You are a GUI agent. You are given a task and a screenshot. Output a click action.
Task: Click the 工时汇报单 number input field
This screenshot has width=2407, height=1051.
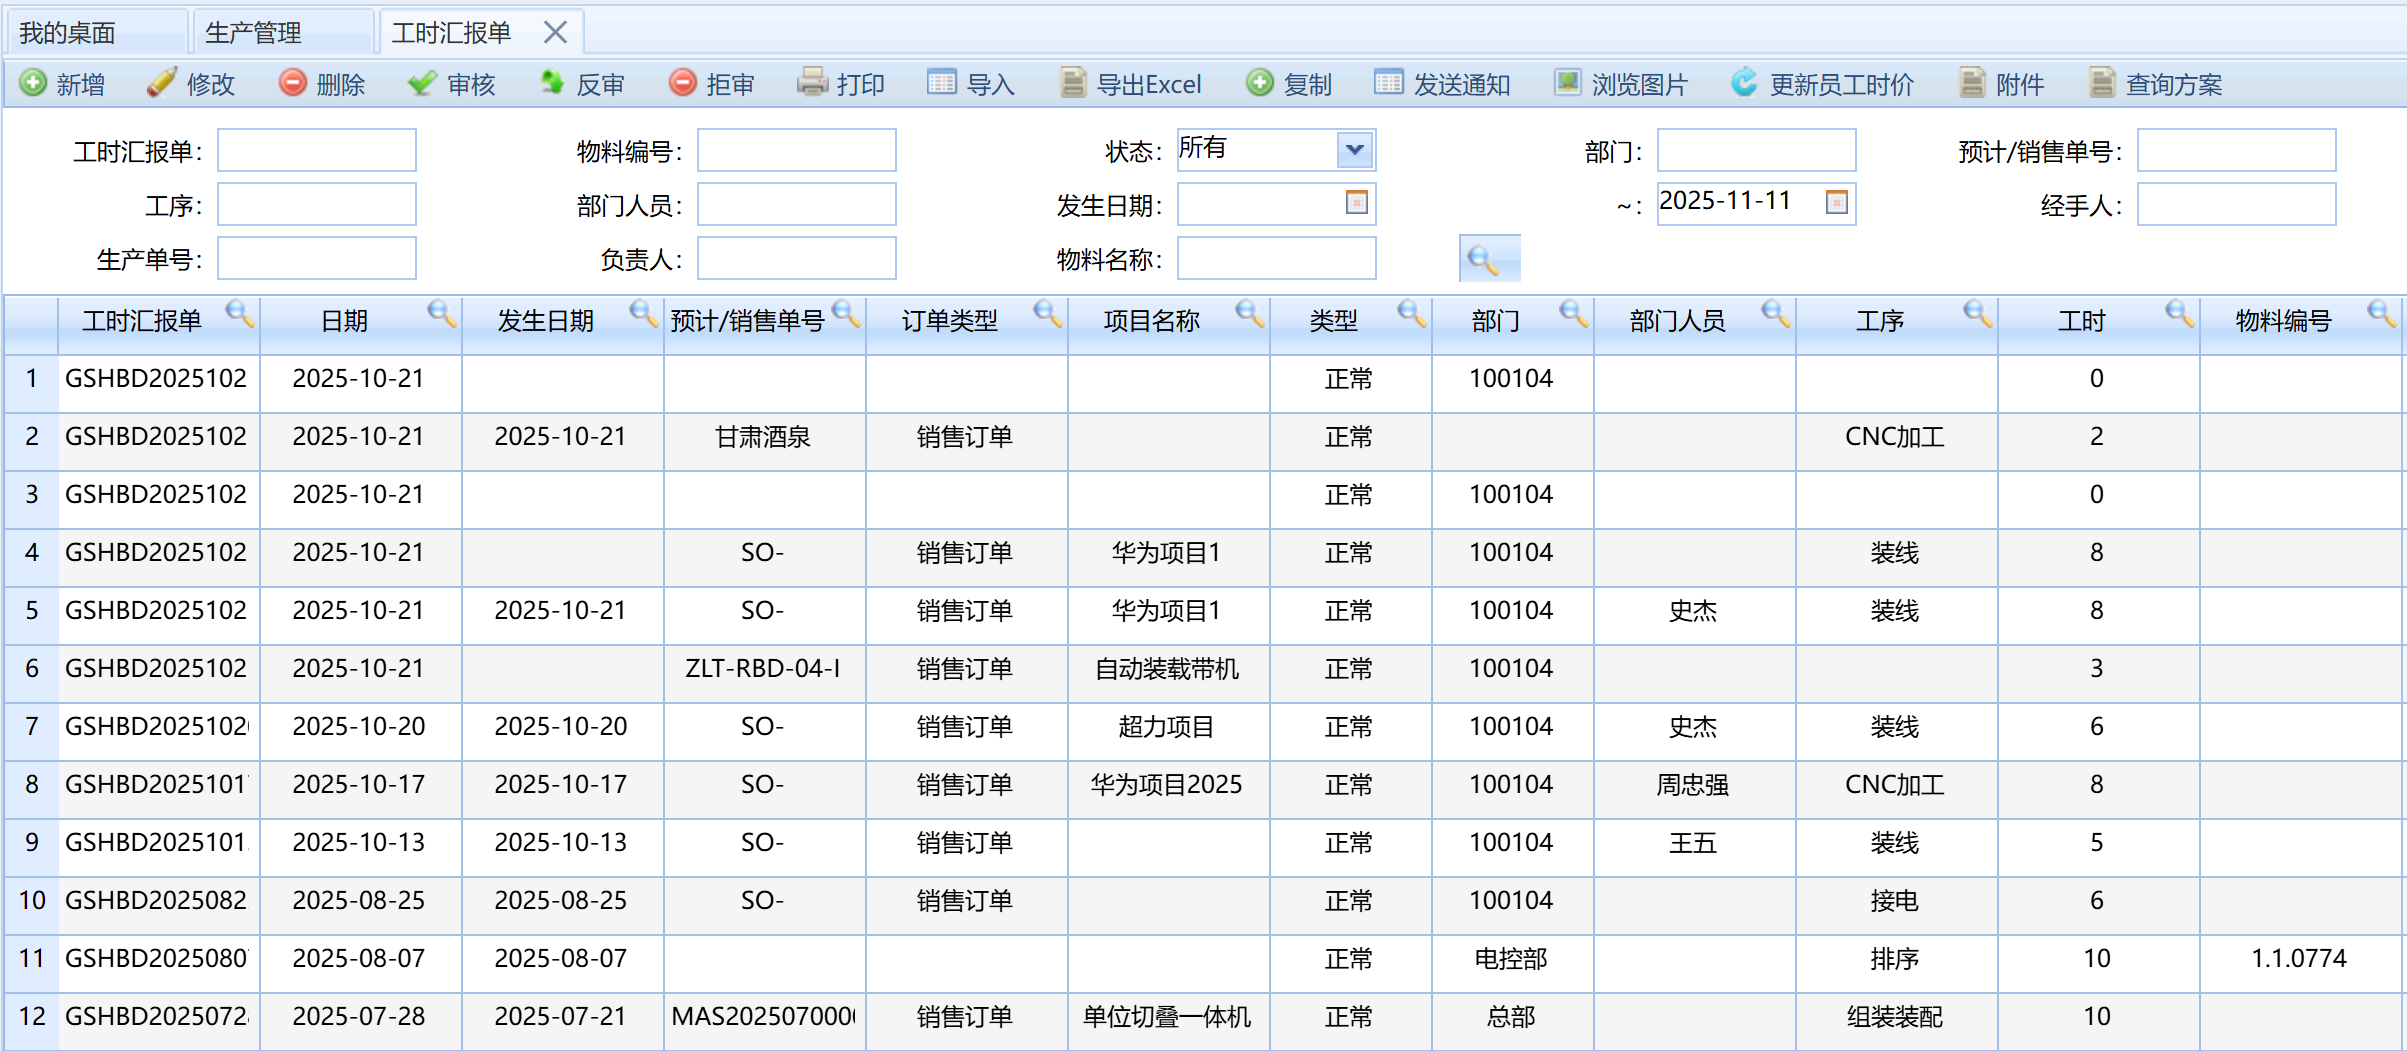[316, 150]
